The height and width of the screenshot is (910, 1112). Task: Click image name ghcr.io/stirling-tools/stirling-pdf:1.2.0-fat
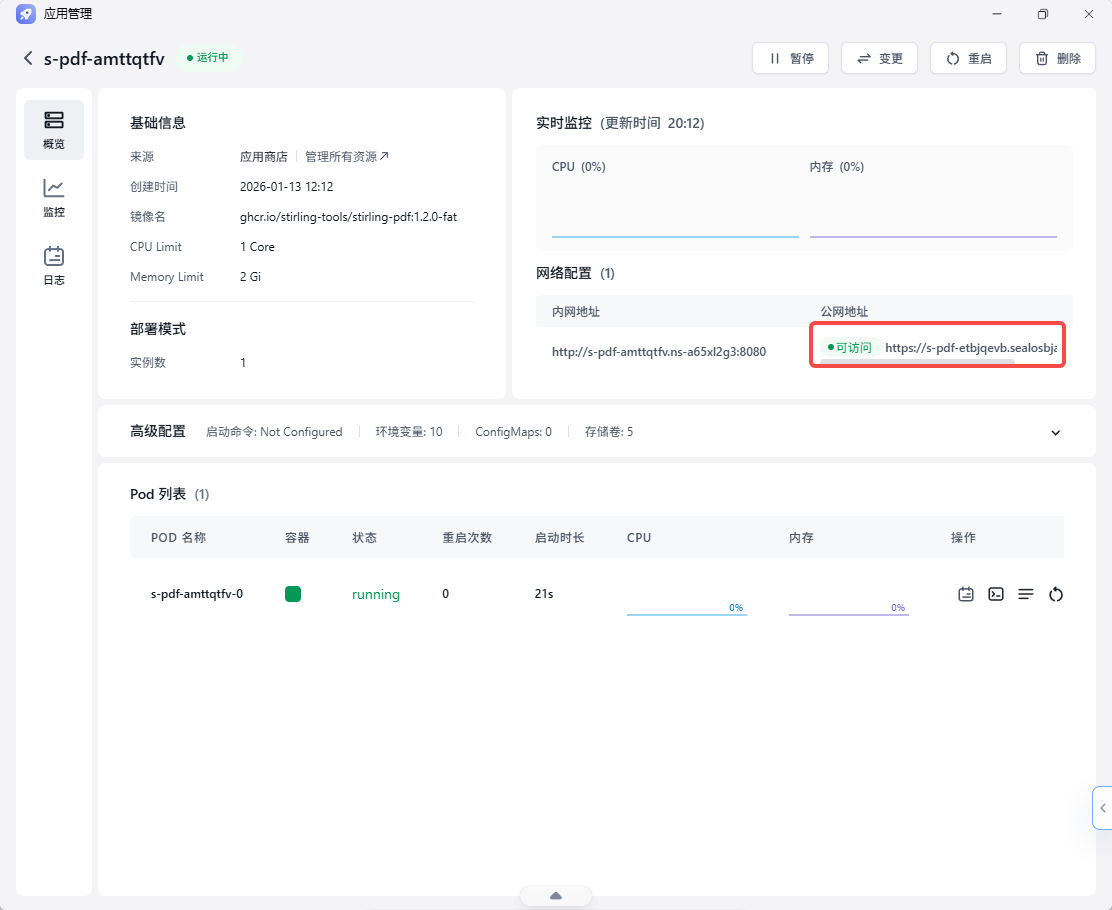(348, 217)
